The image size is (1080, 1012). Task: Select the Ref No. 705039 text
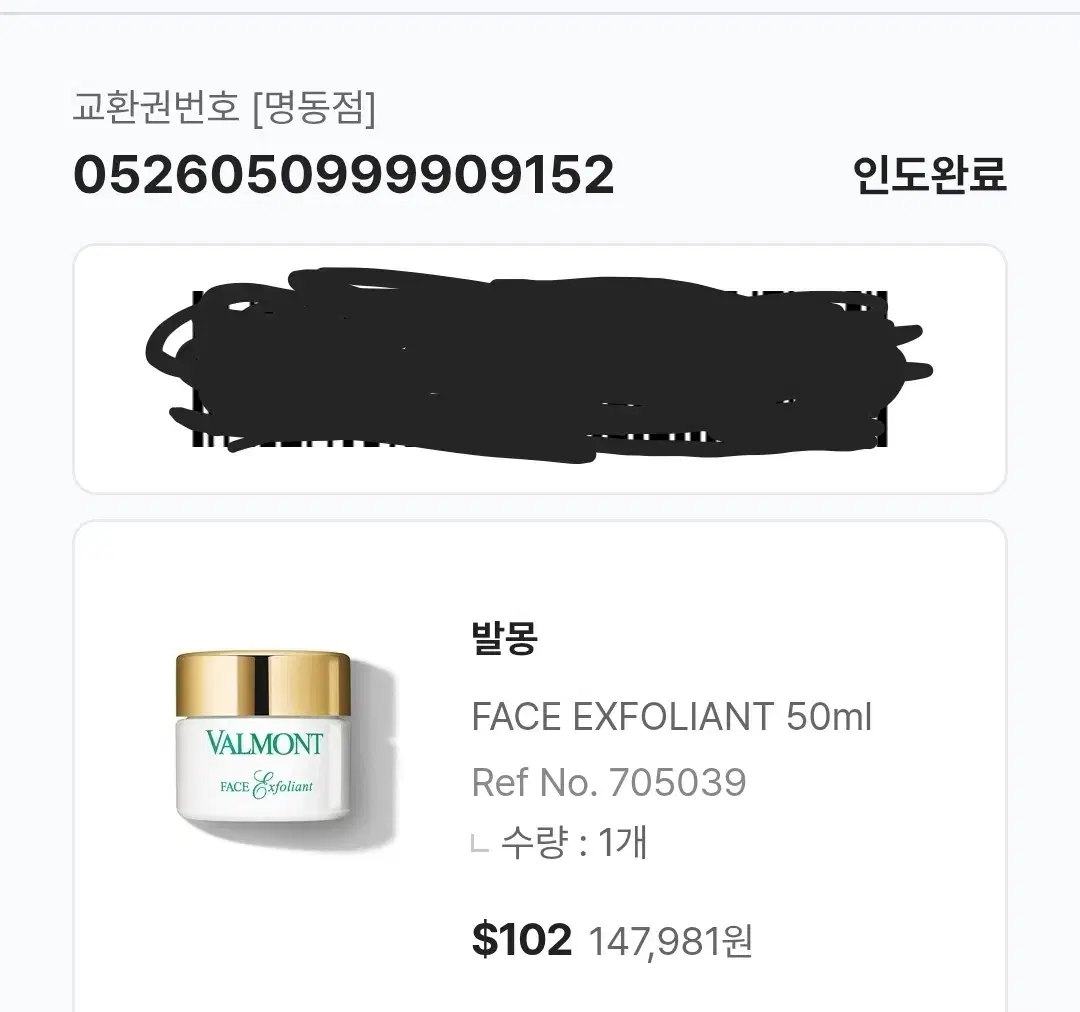(x=609, y=782)
